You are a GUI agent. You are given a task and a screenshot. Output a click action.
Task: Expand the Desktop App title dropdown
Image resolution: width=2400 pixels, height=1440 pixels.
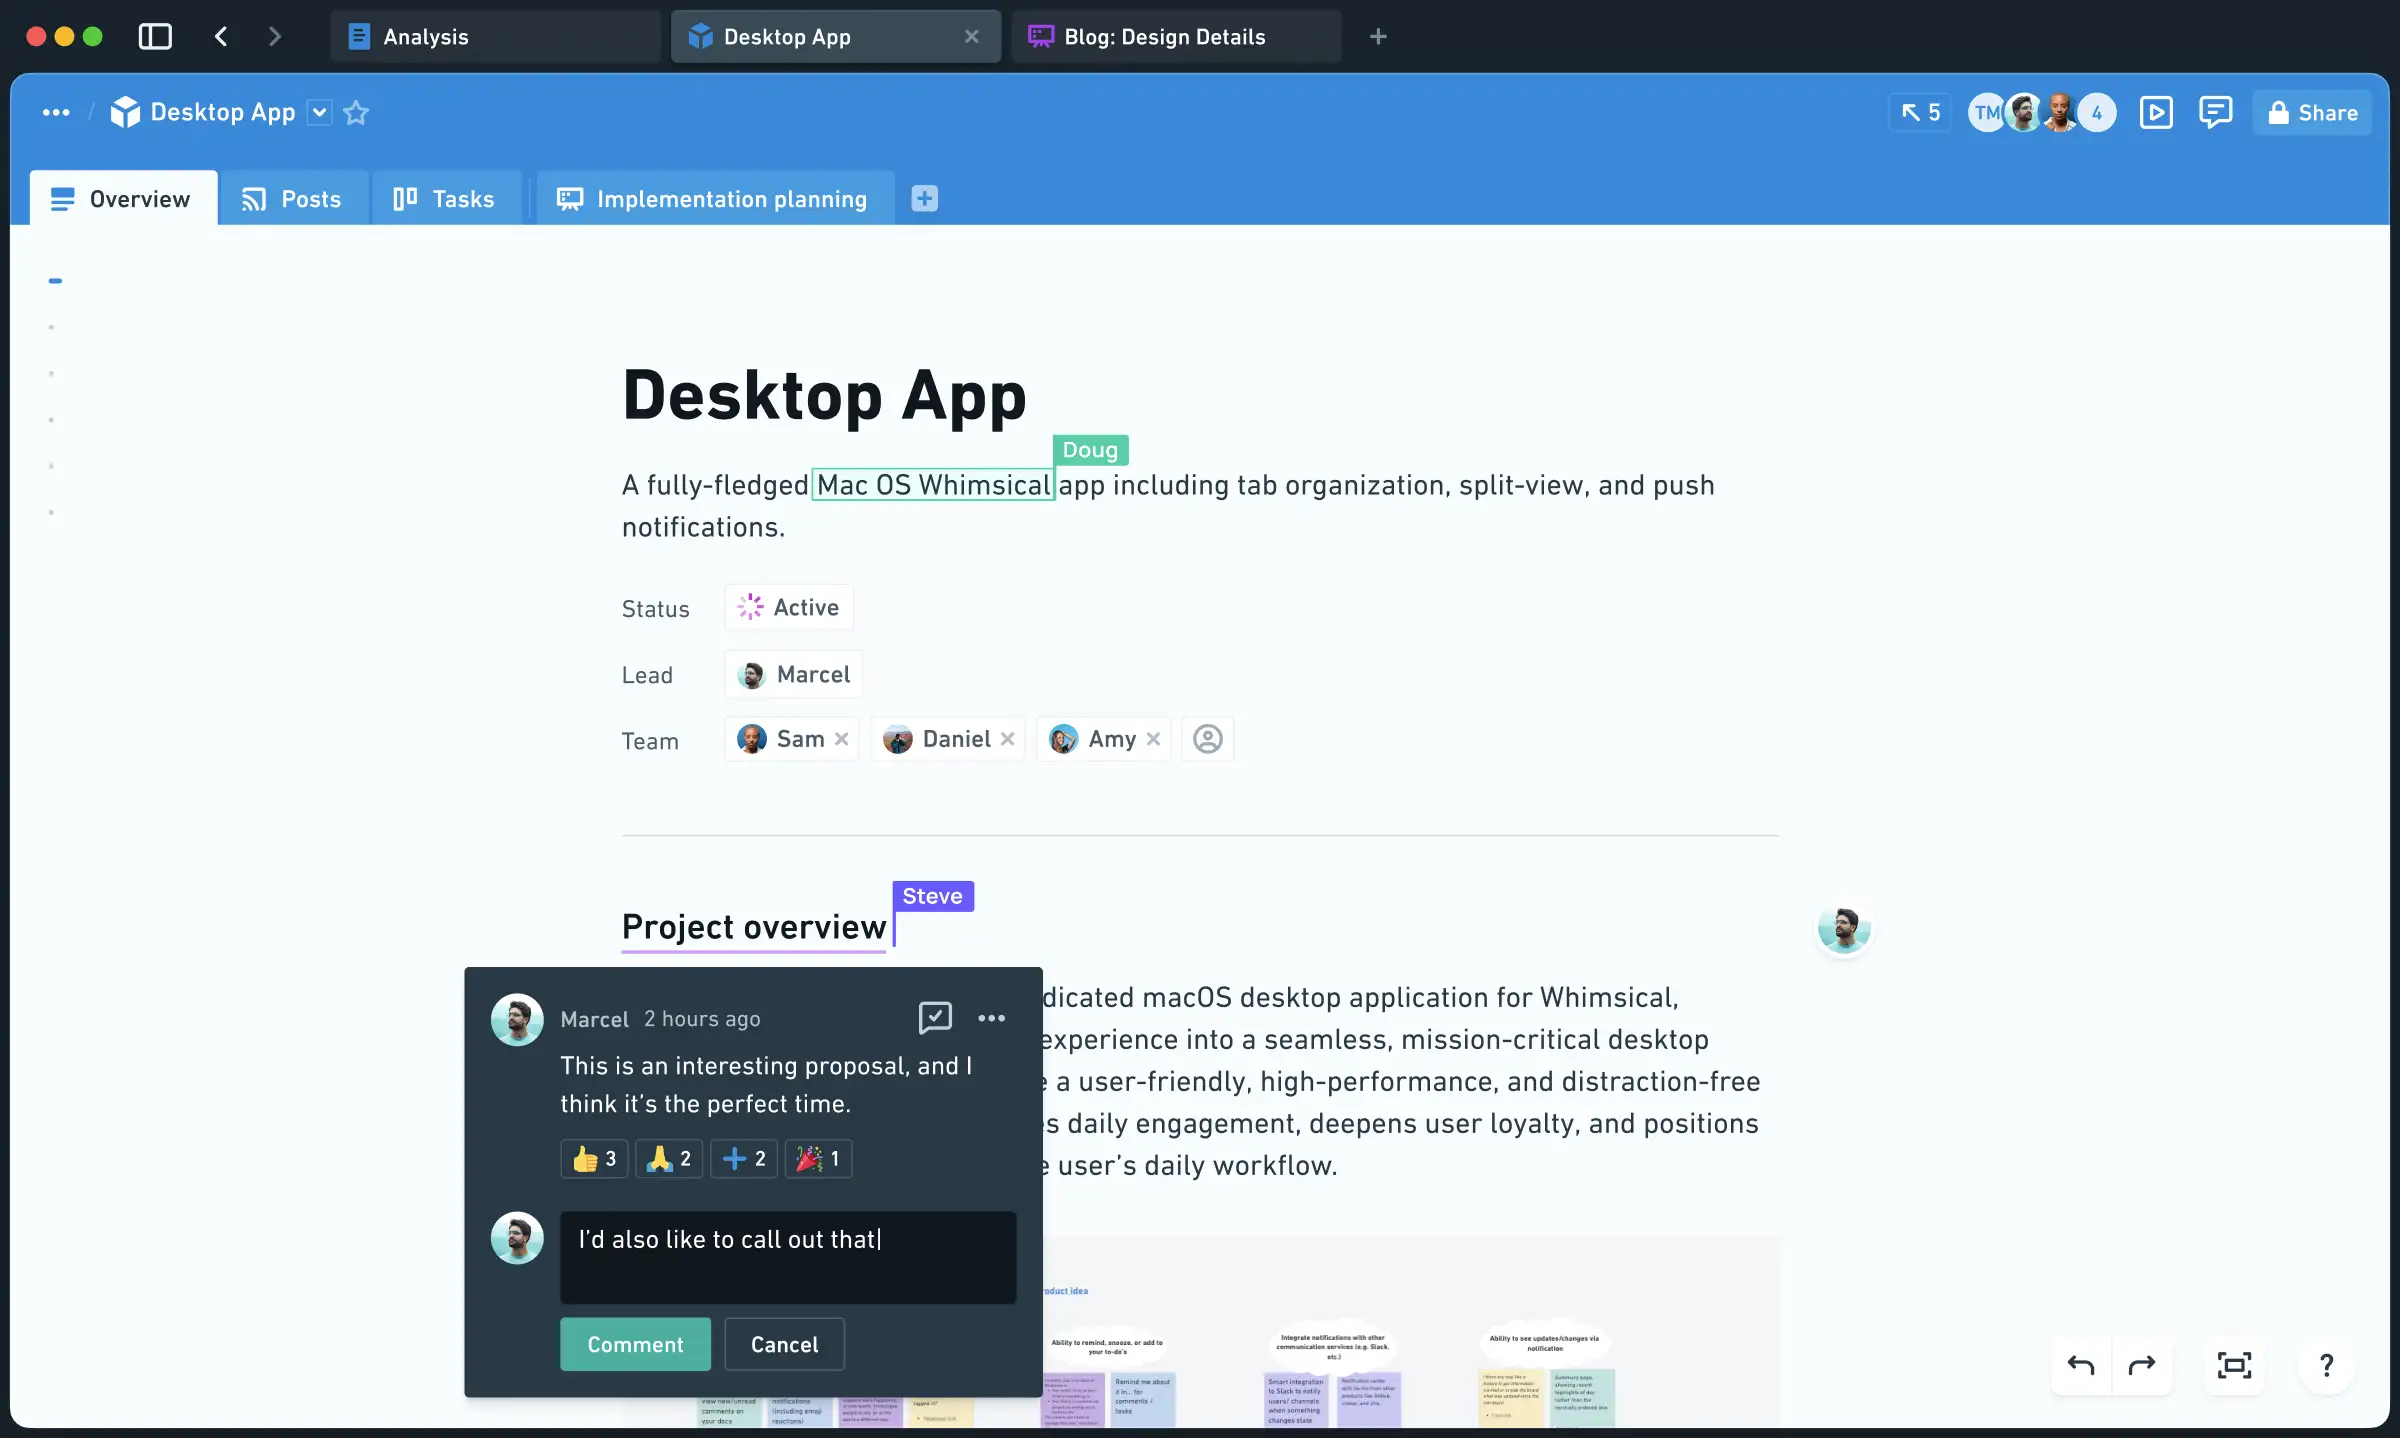click(319, 113)
